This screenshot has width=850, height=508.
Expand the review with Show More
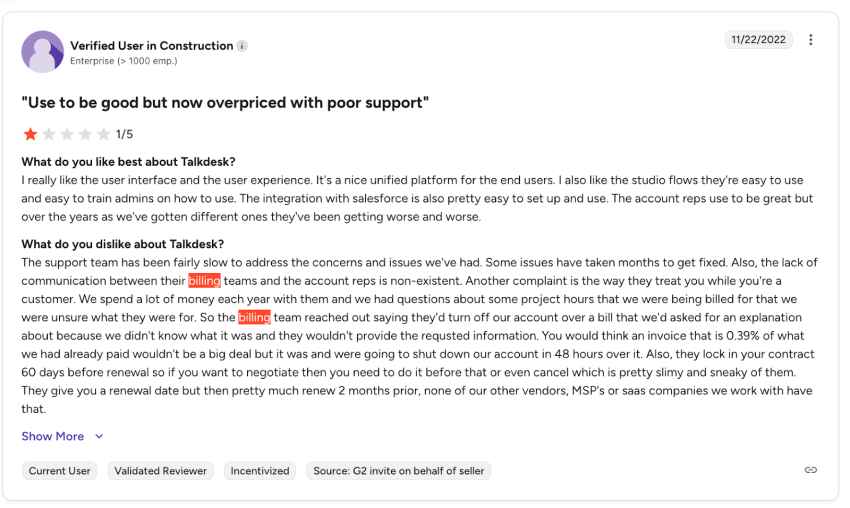pyautogui.click(x=53, y=436)
